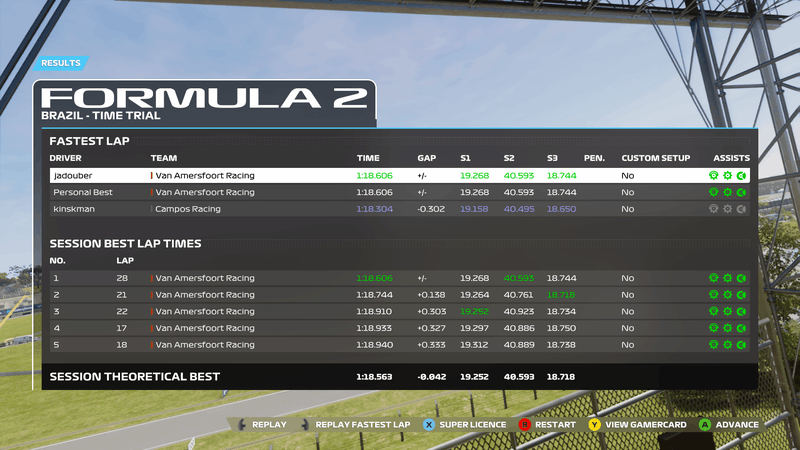Select last assist icon in Personal Best row
This screenshot has width=800, height=450.
tap(741, 192)
